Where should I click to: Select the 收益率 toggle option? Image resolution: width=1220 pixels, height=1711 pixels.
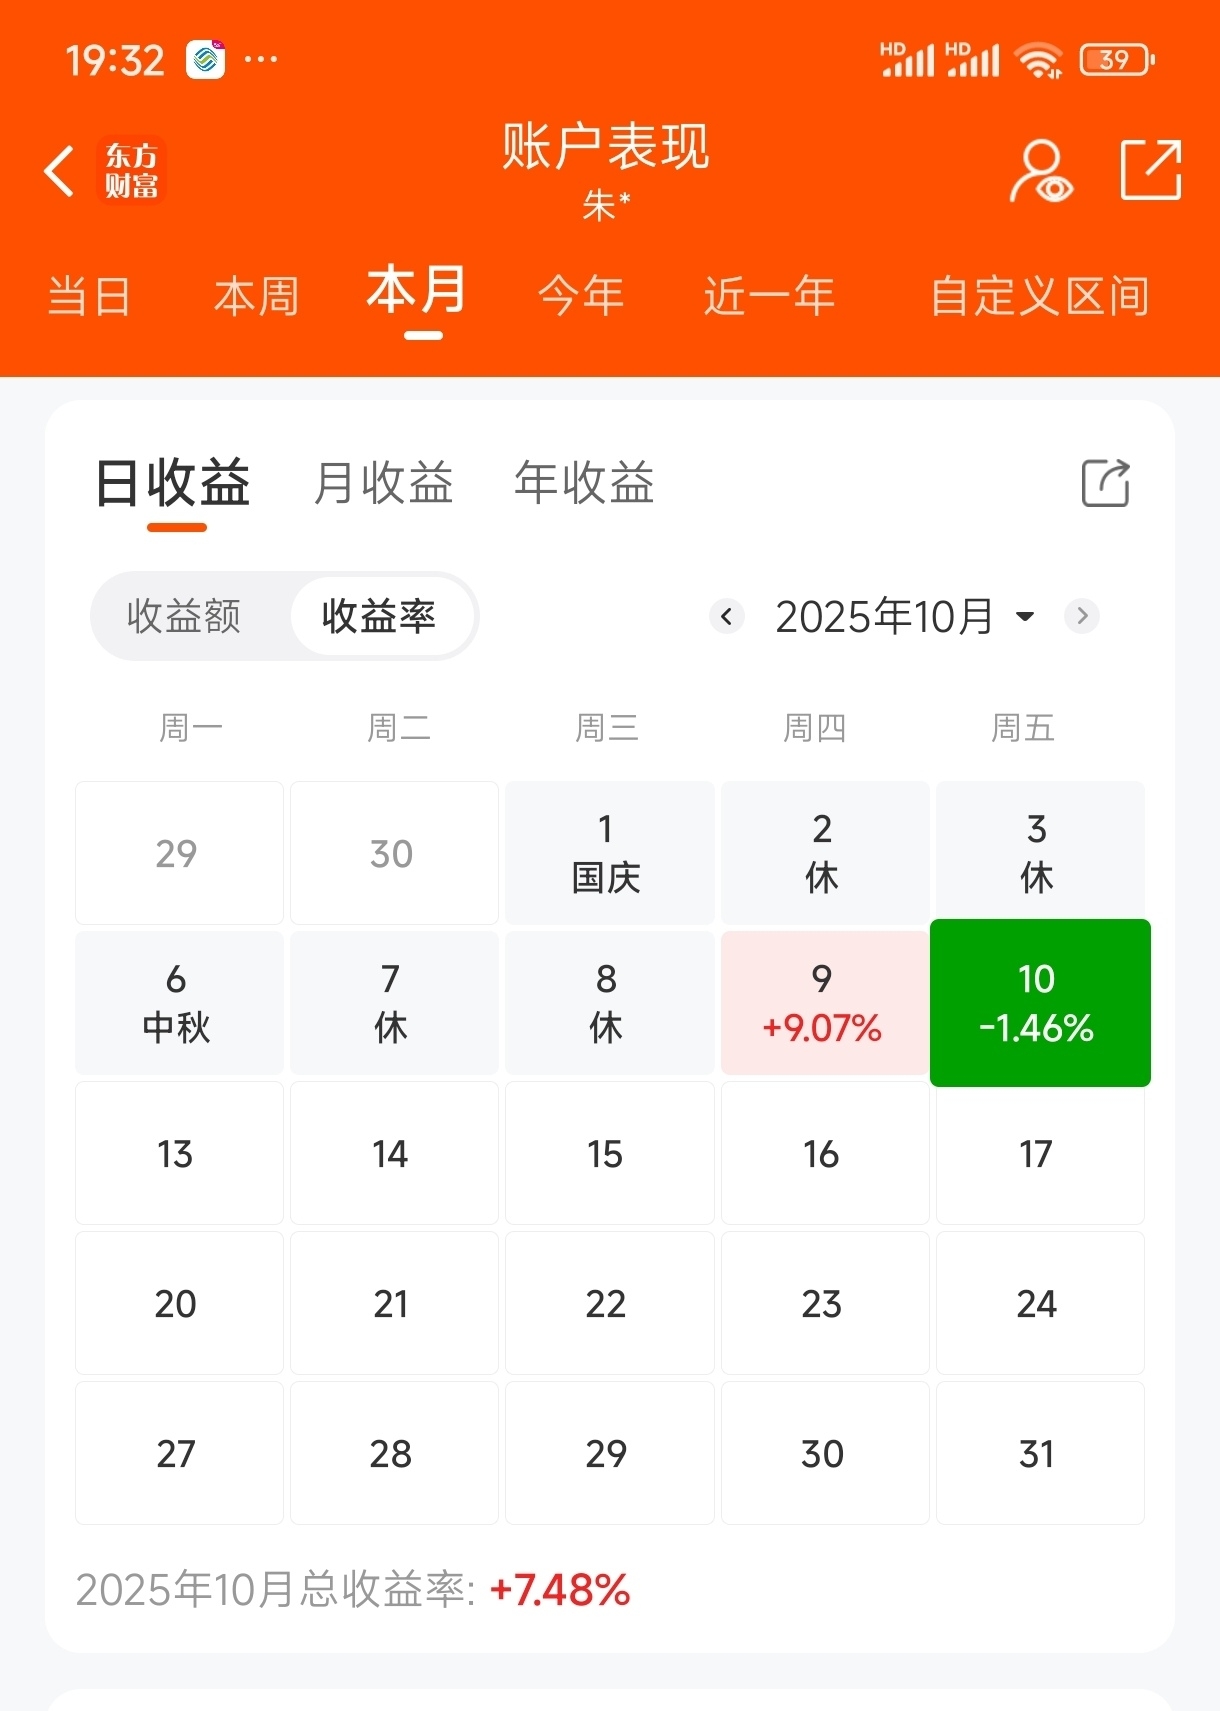[379, 616]
